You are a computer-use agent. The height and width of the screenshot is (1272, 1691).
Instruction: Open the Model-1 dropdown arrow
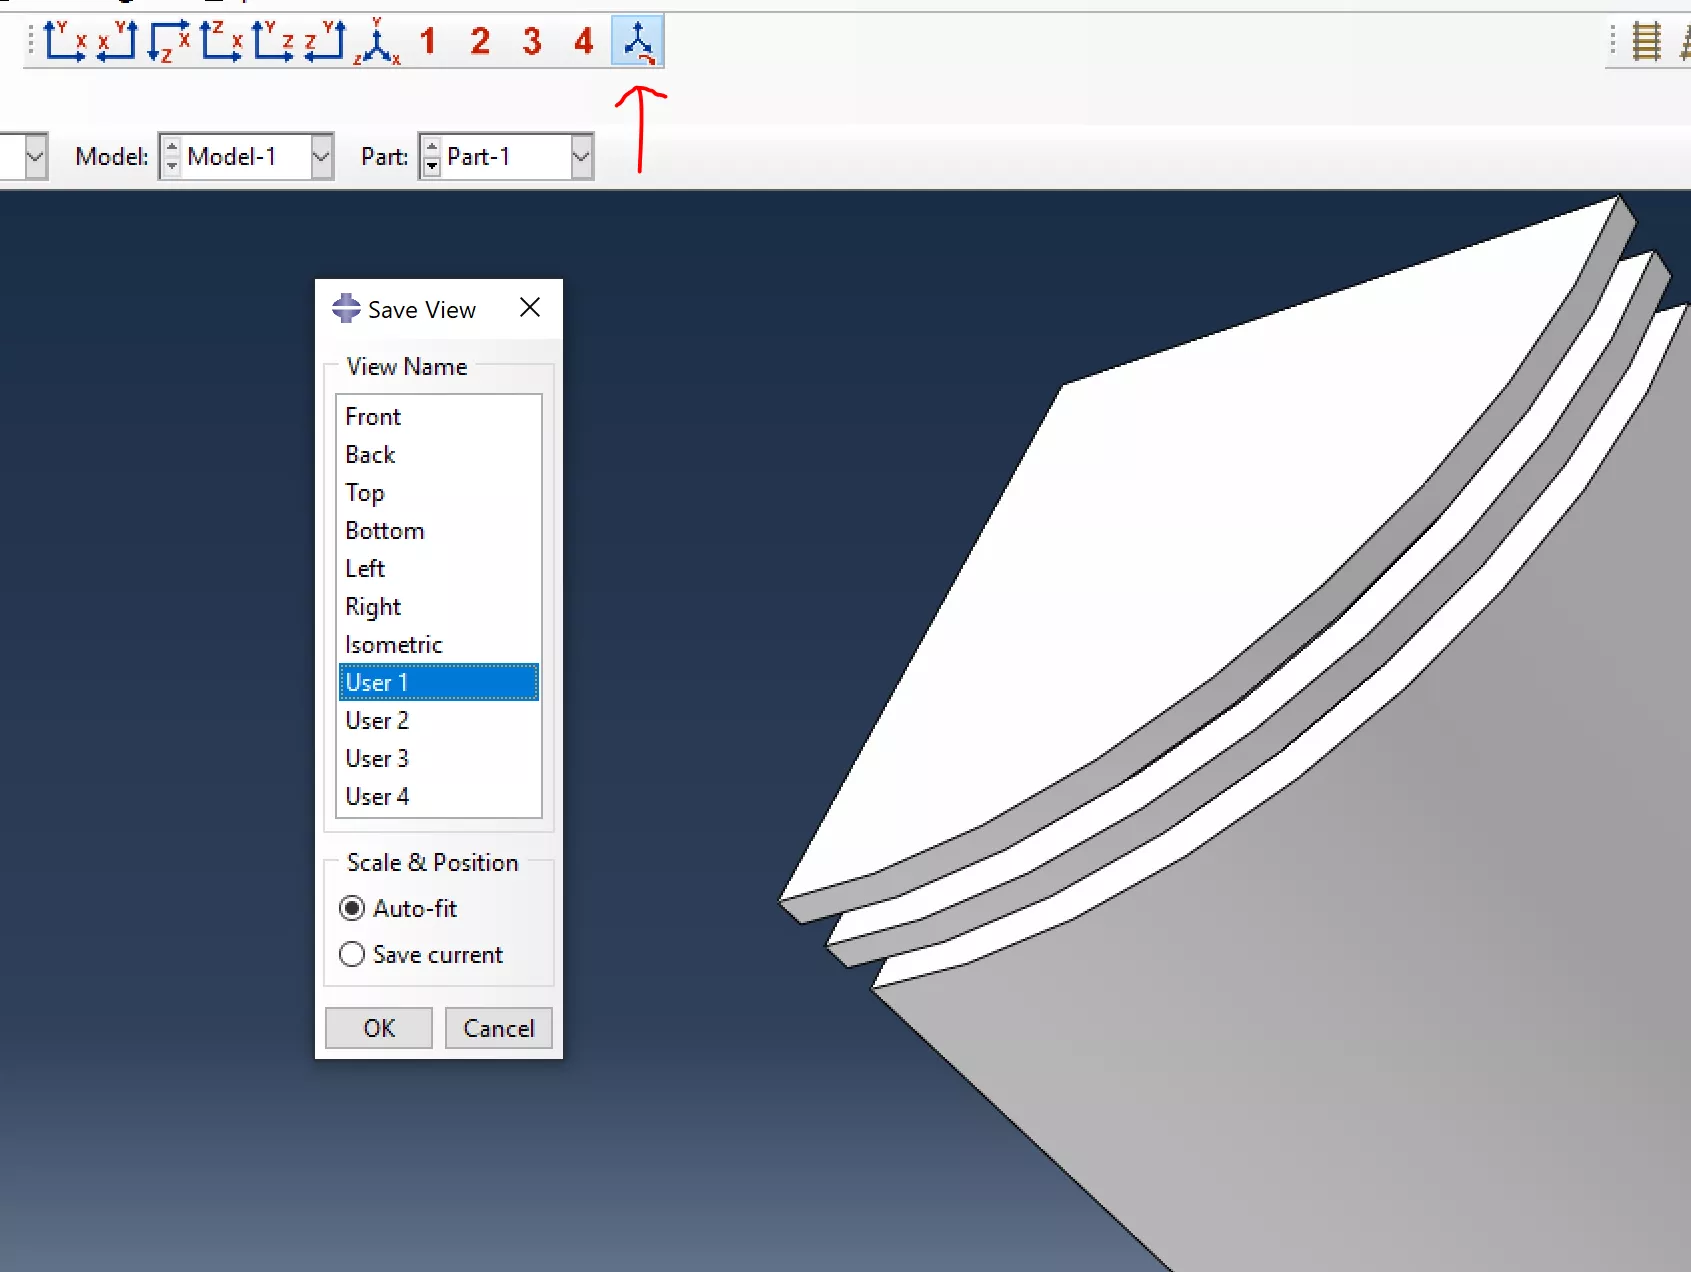coord(321,157)
